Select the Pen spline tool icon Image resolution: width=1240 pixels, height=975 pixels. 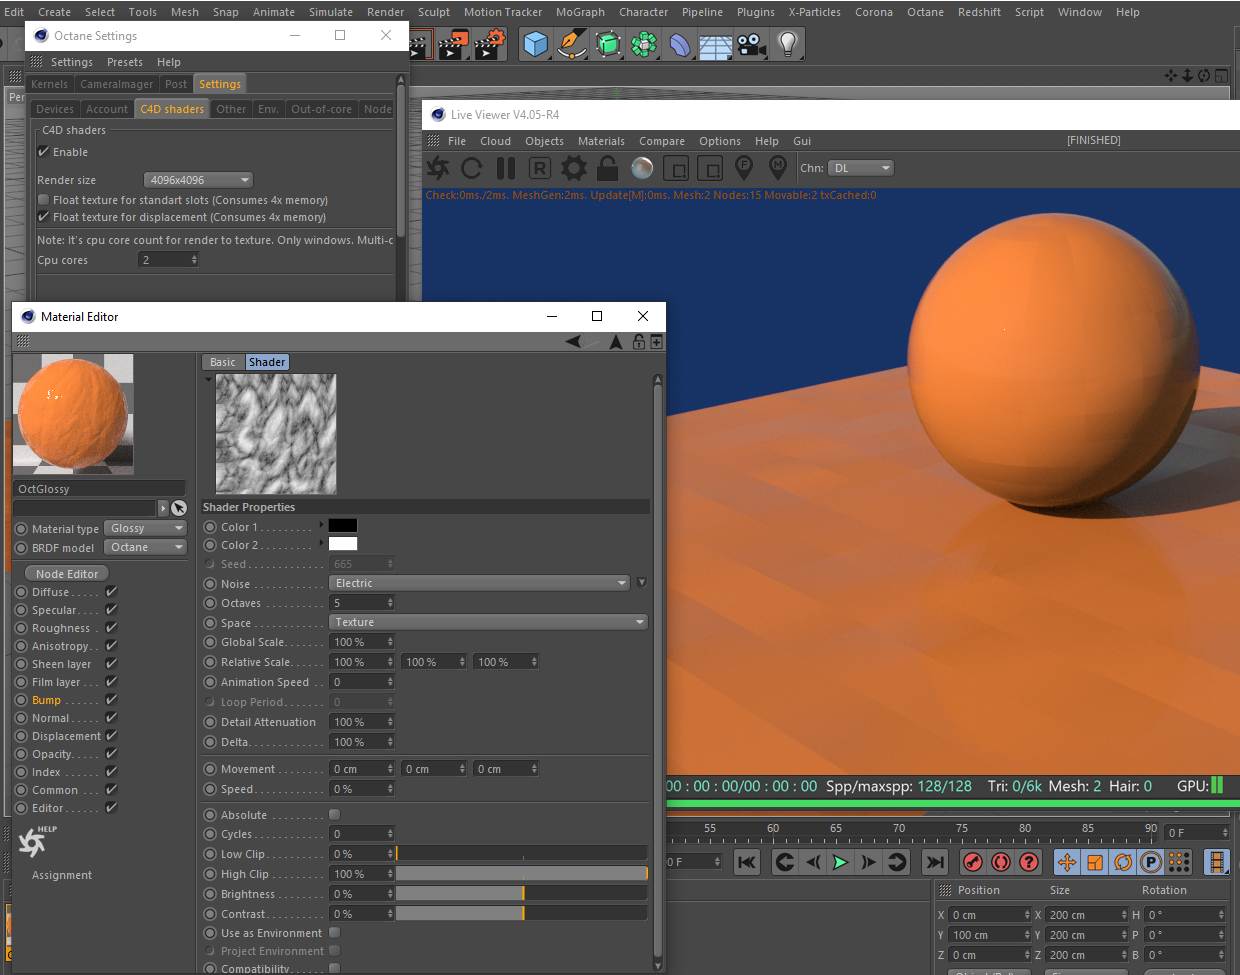click(x=572, y=45)
